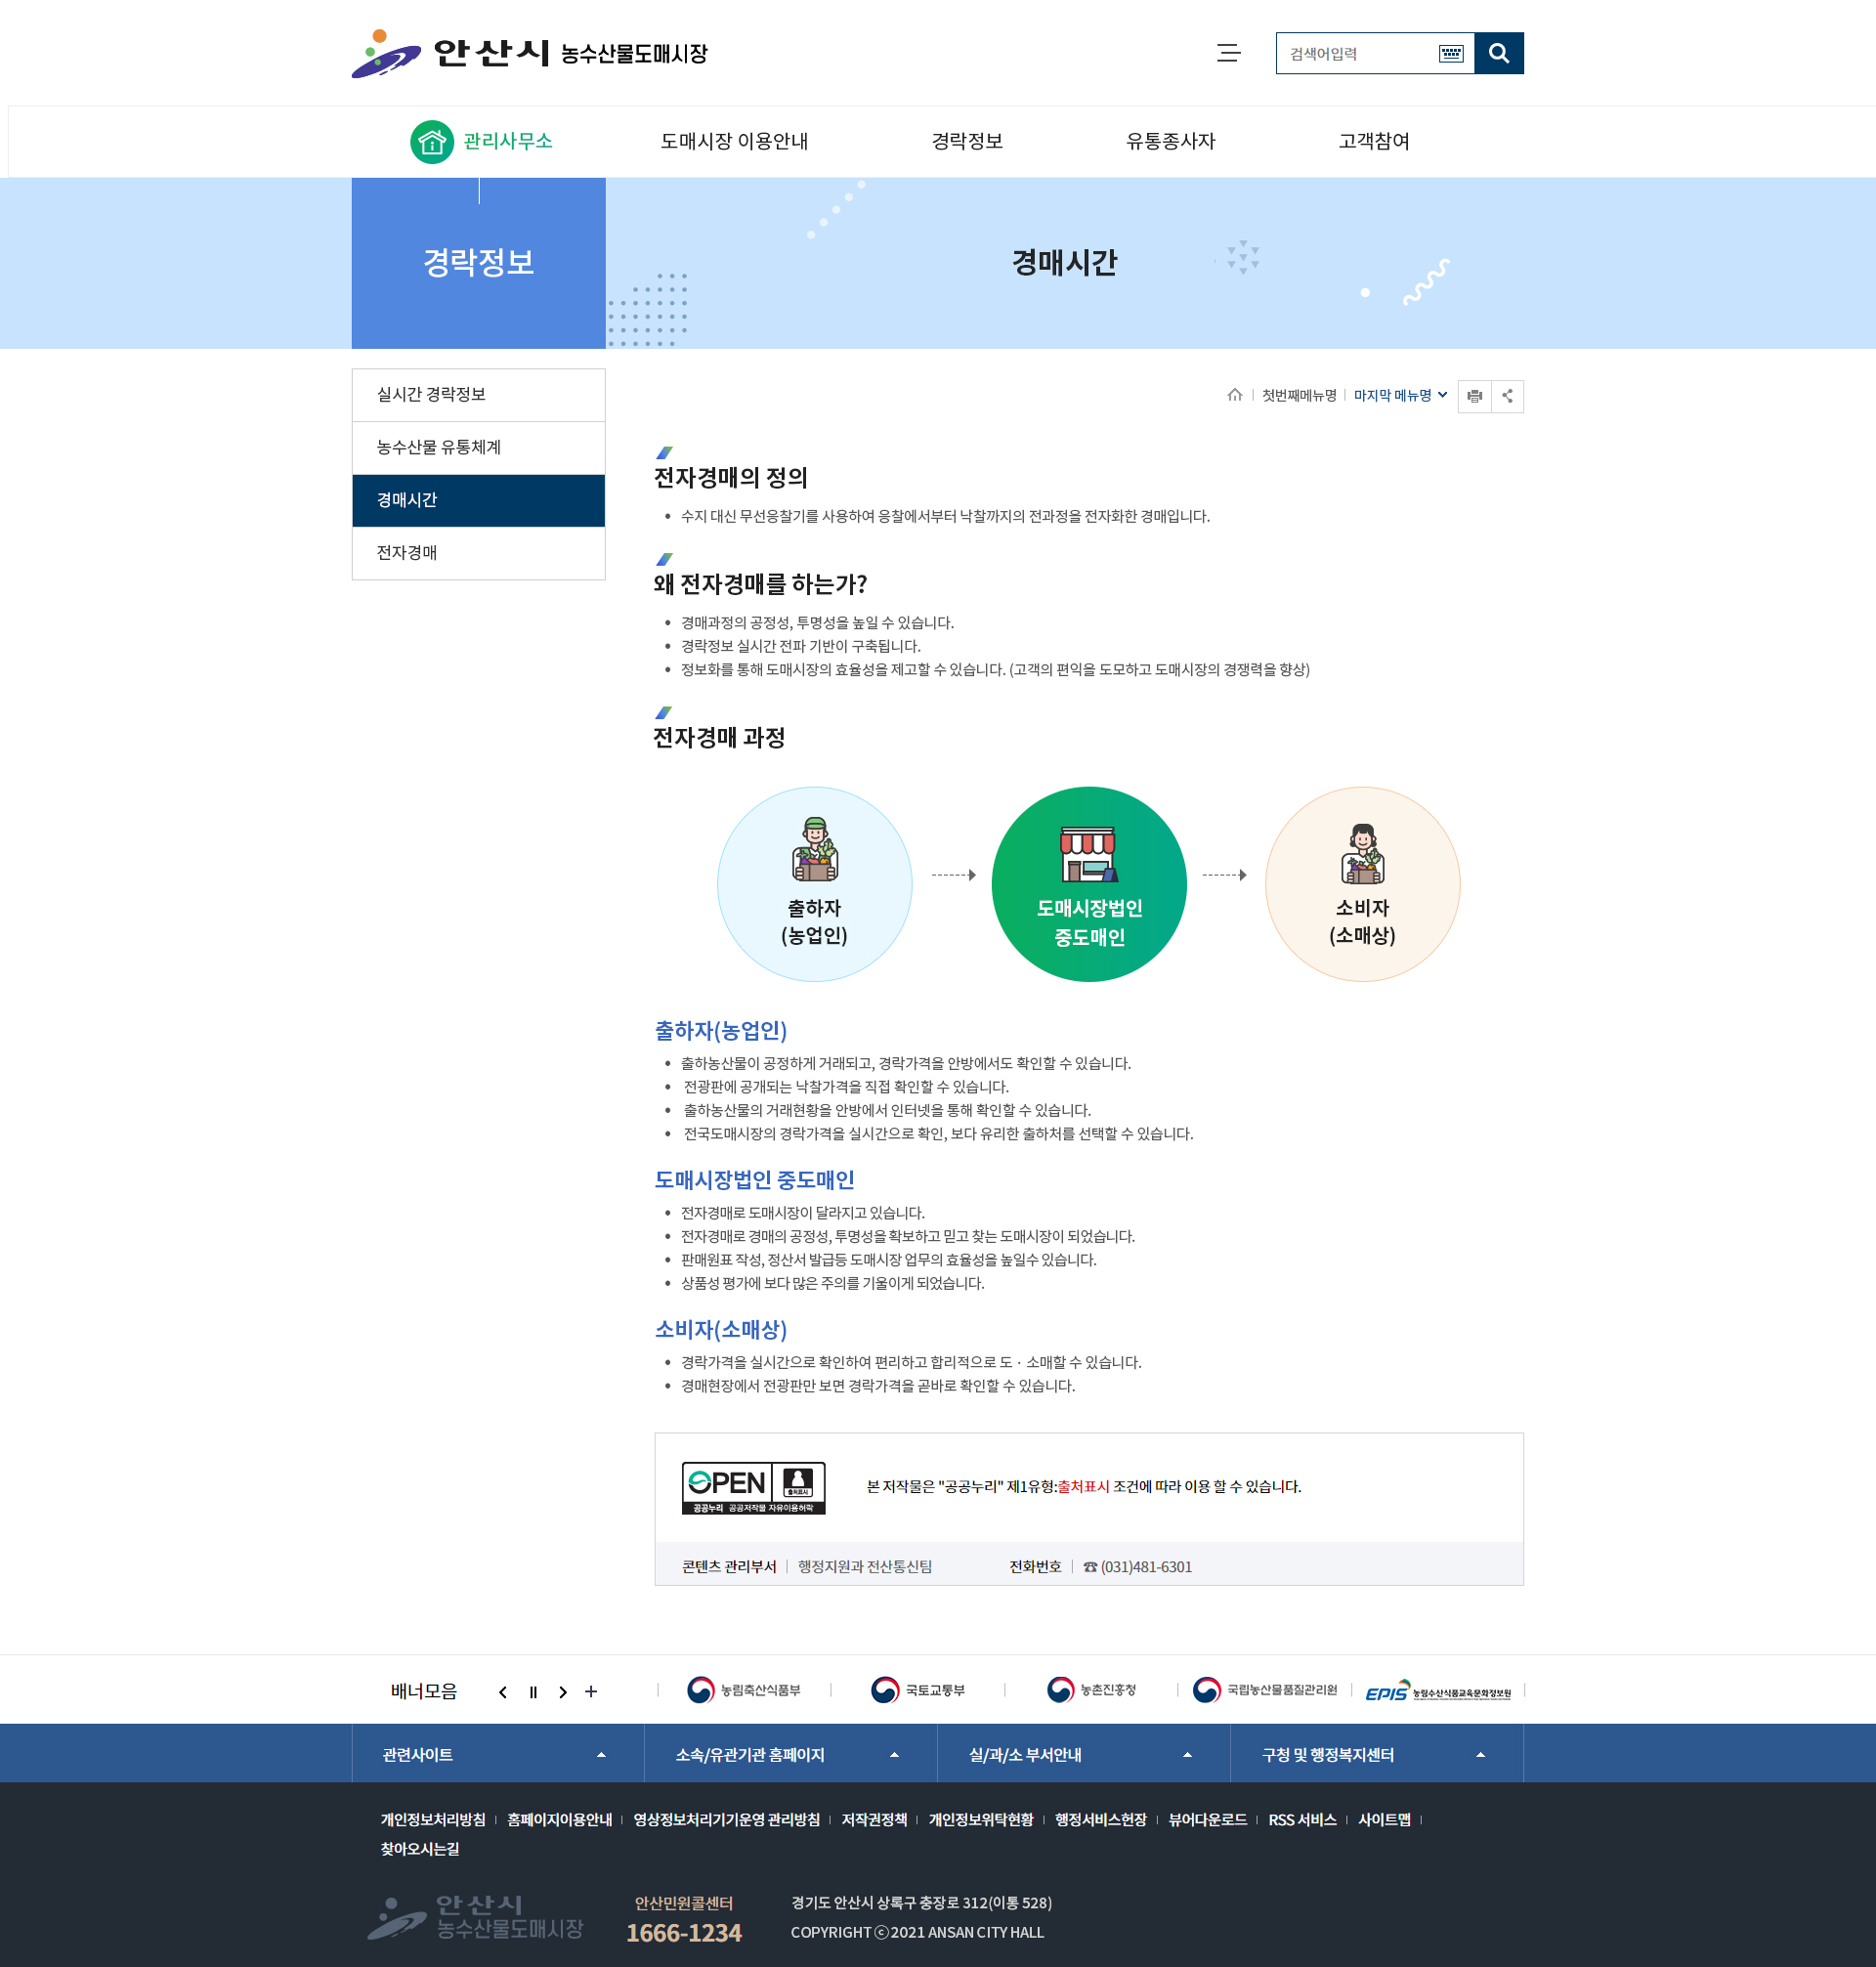Select 실시간 경락정보 in side menu
This screenshot has height=1967, width=1876.
(478, 395)
